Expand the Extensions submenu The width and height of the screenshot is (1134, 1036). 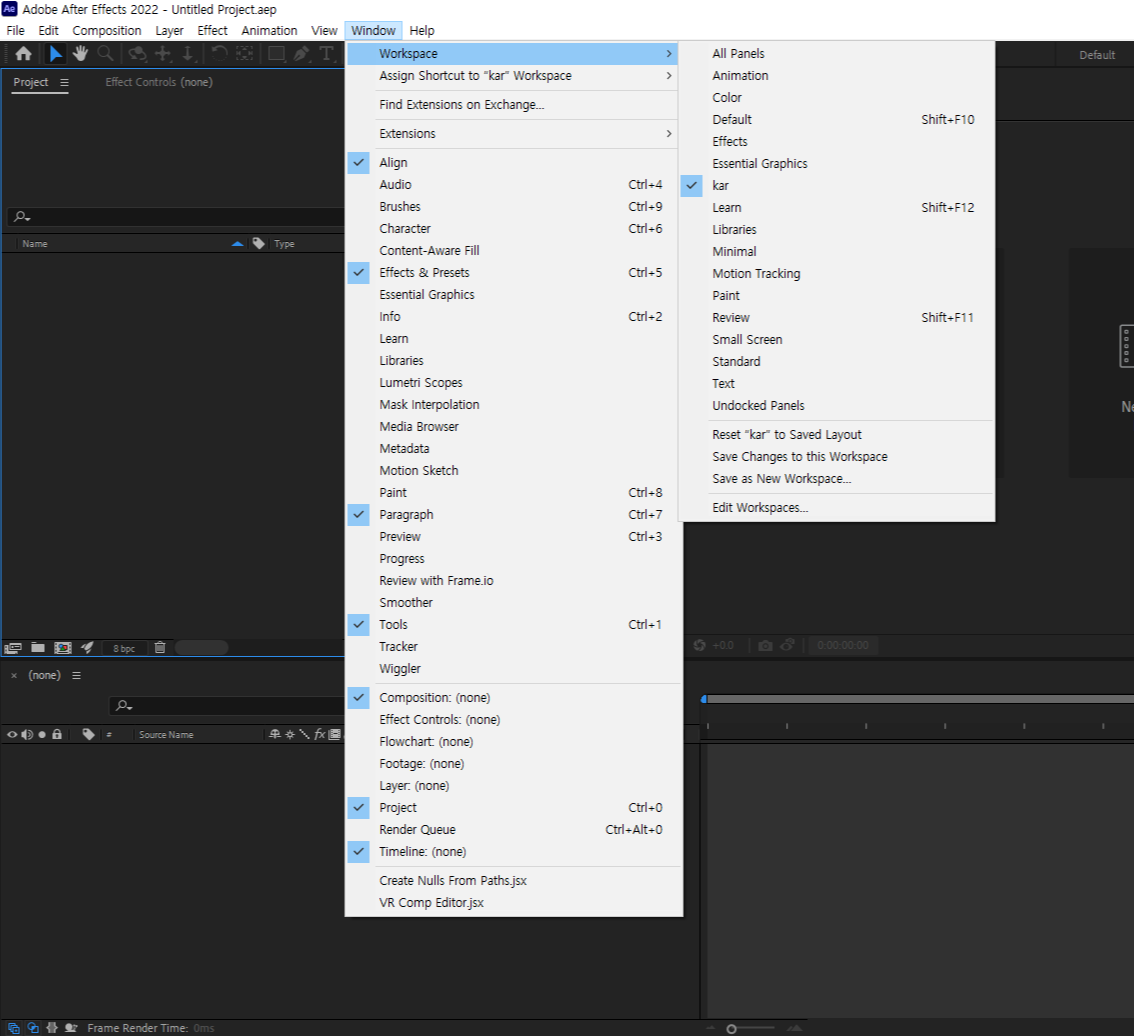512,134
